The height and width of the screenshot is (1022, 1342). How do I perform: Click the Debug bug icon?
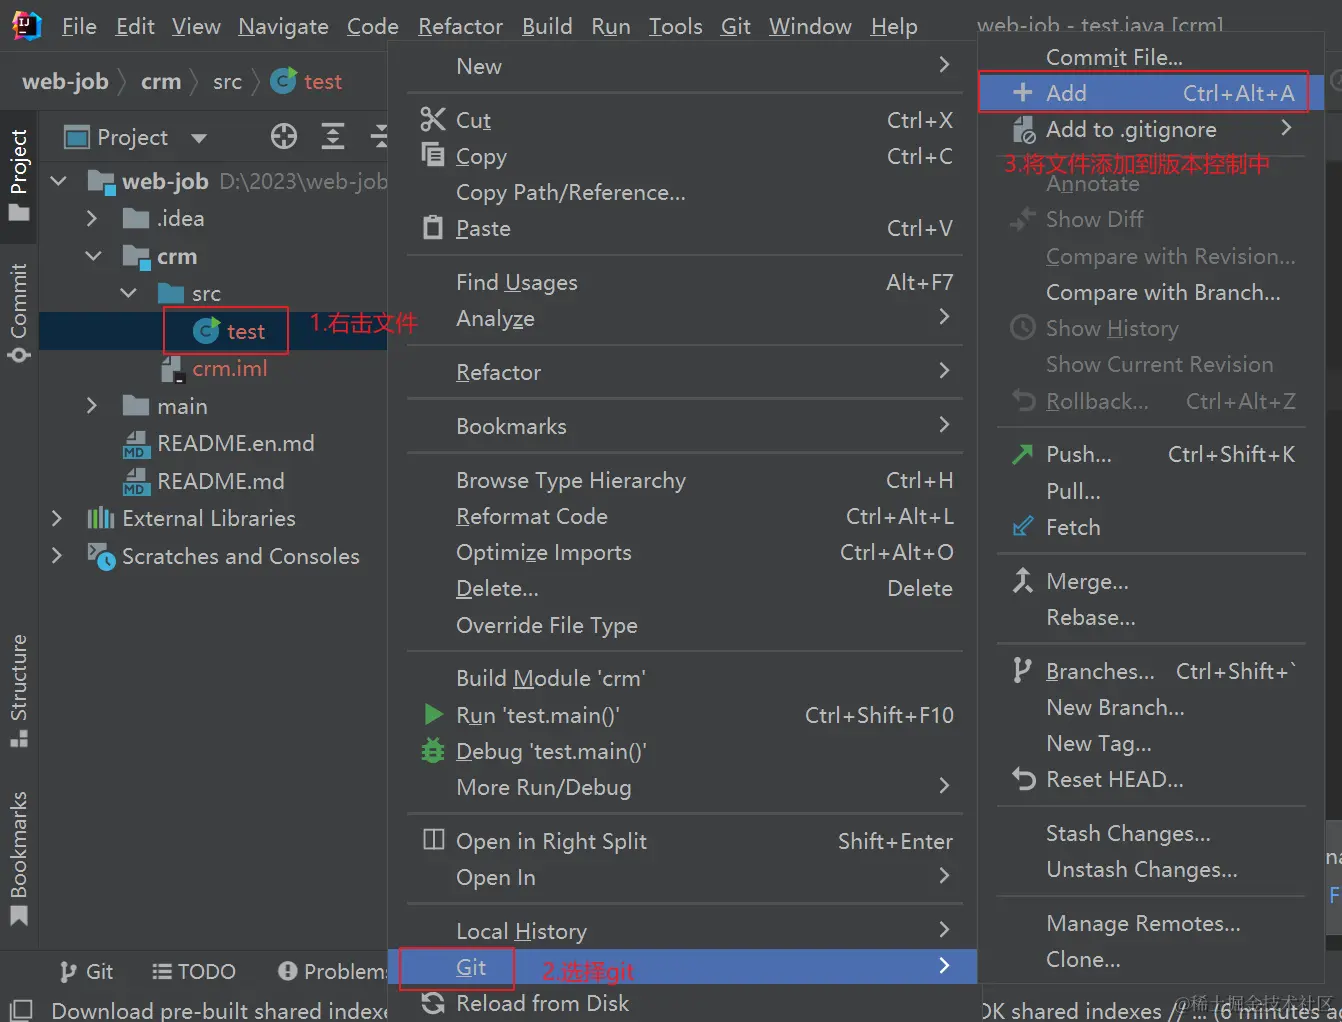(432, 750)
